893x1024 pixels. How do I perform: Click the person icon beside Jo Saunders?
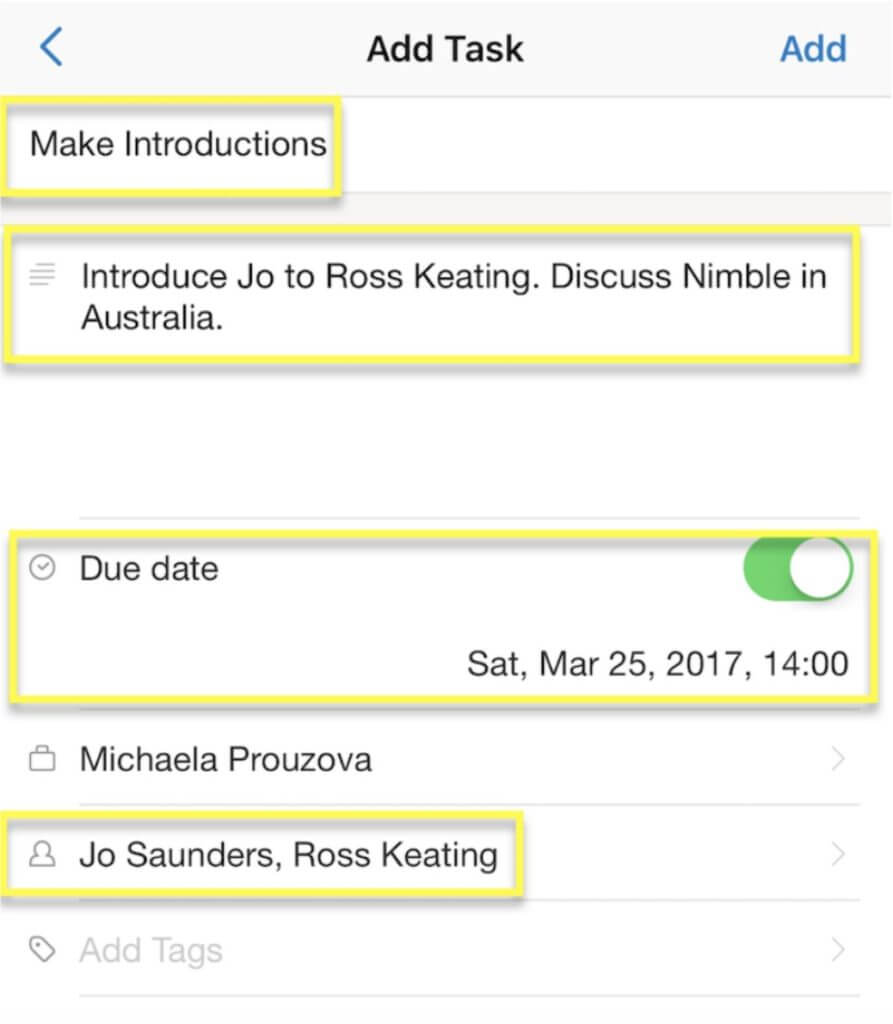42,855
